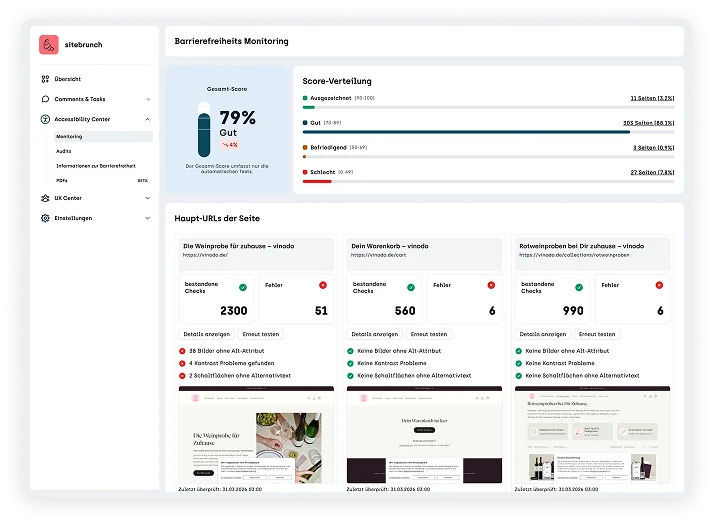
Task: Click red icon beside 4 Kontrast Probleme gefunden
Action: click(x=182, y=363)
